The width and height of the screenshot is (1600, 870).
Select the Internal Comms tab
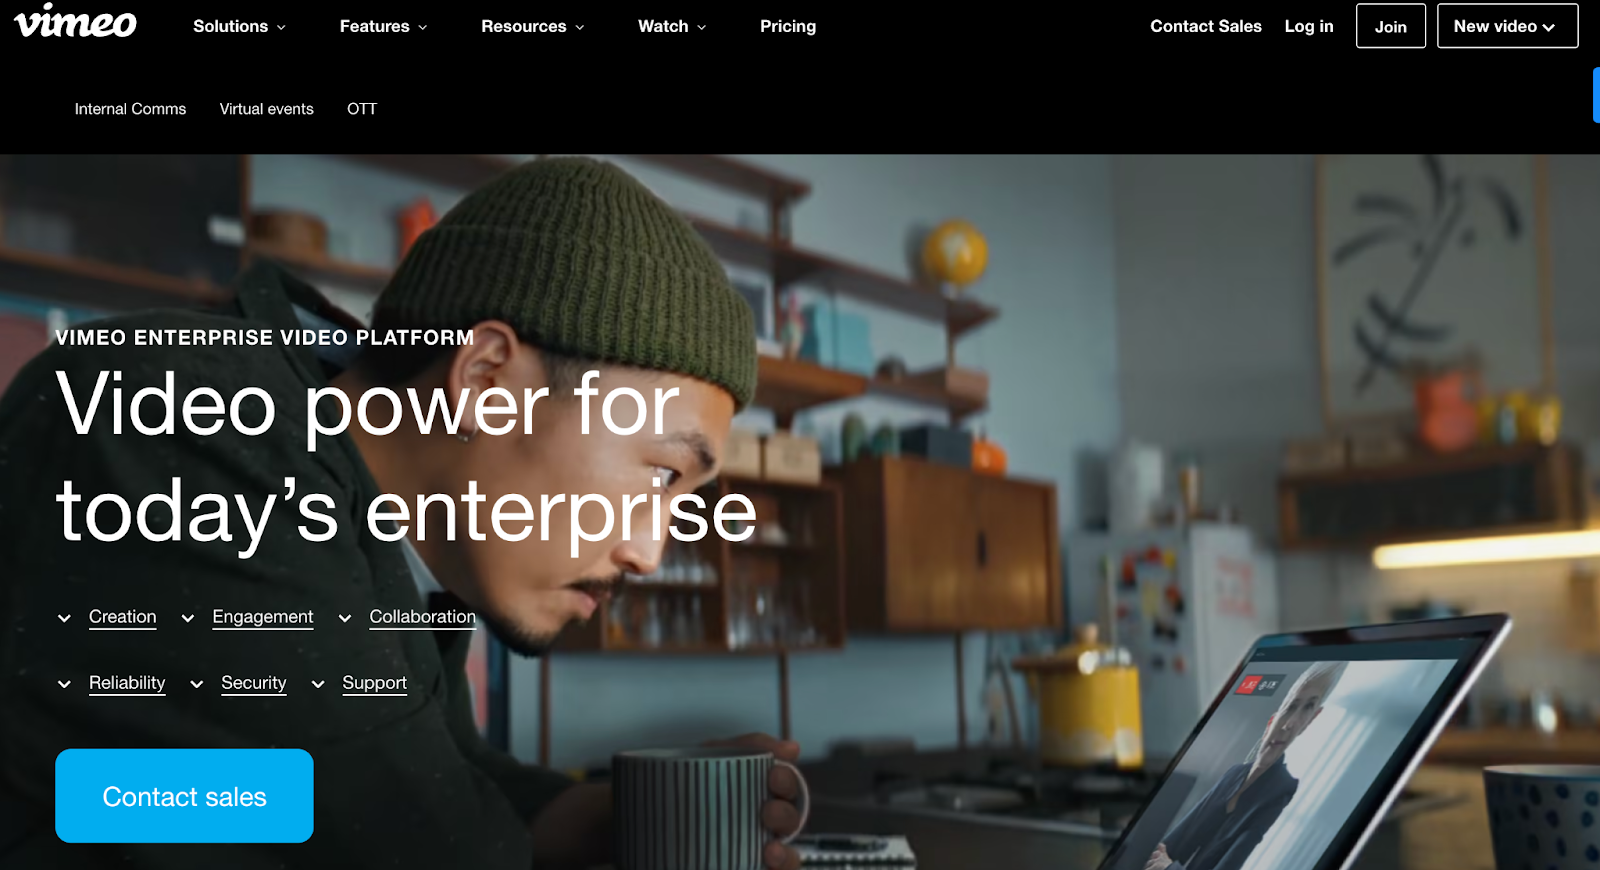[130, 109]
